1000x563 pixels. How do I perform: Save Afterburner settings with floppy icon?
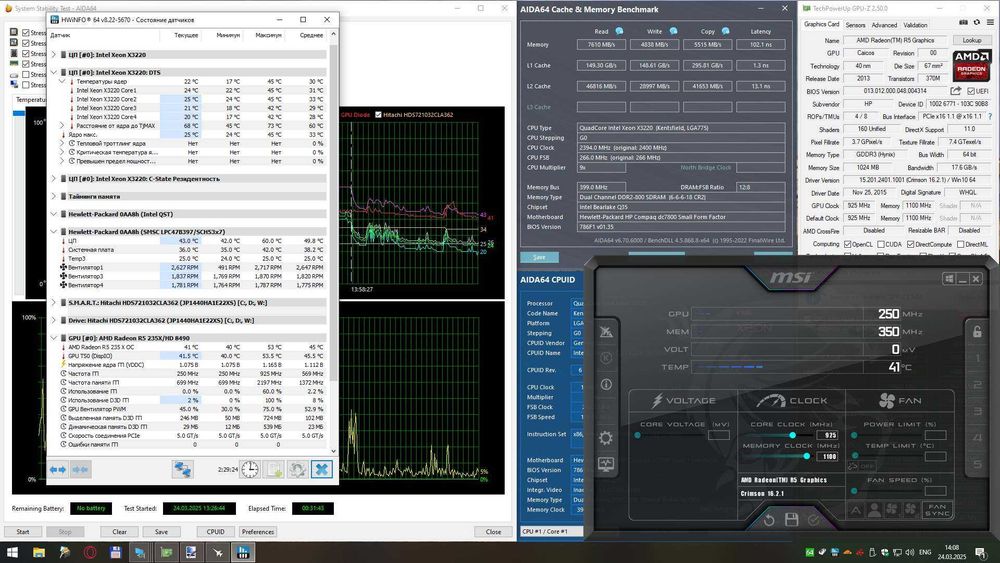[791, 520]
